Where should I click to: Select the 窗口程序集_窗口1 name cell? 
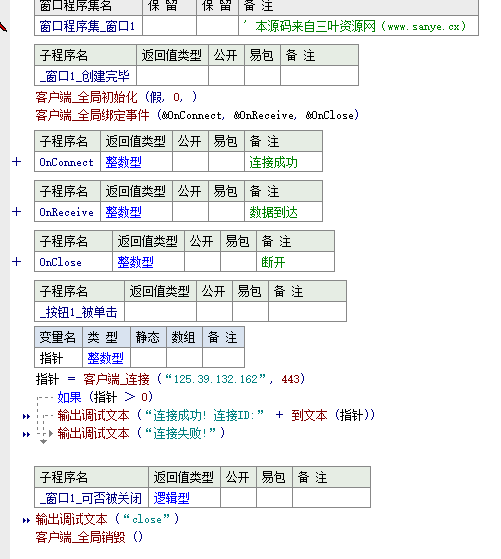[88, 26]
